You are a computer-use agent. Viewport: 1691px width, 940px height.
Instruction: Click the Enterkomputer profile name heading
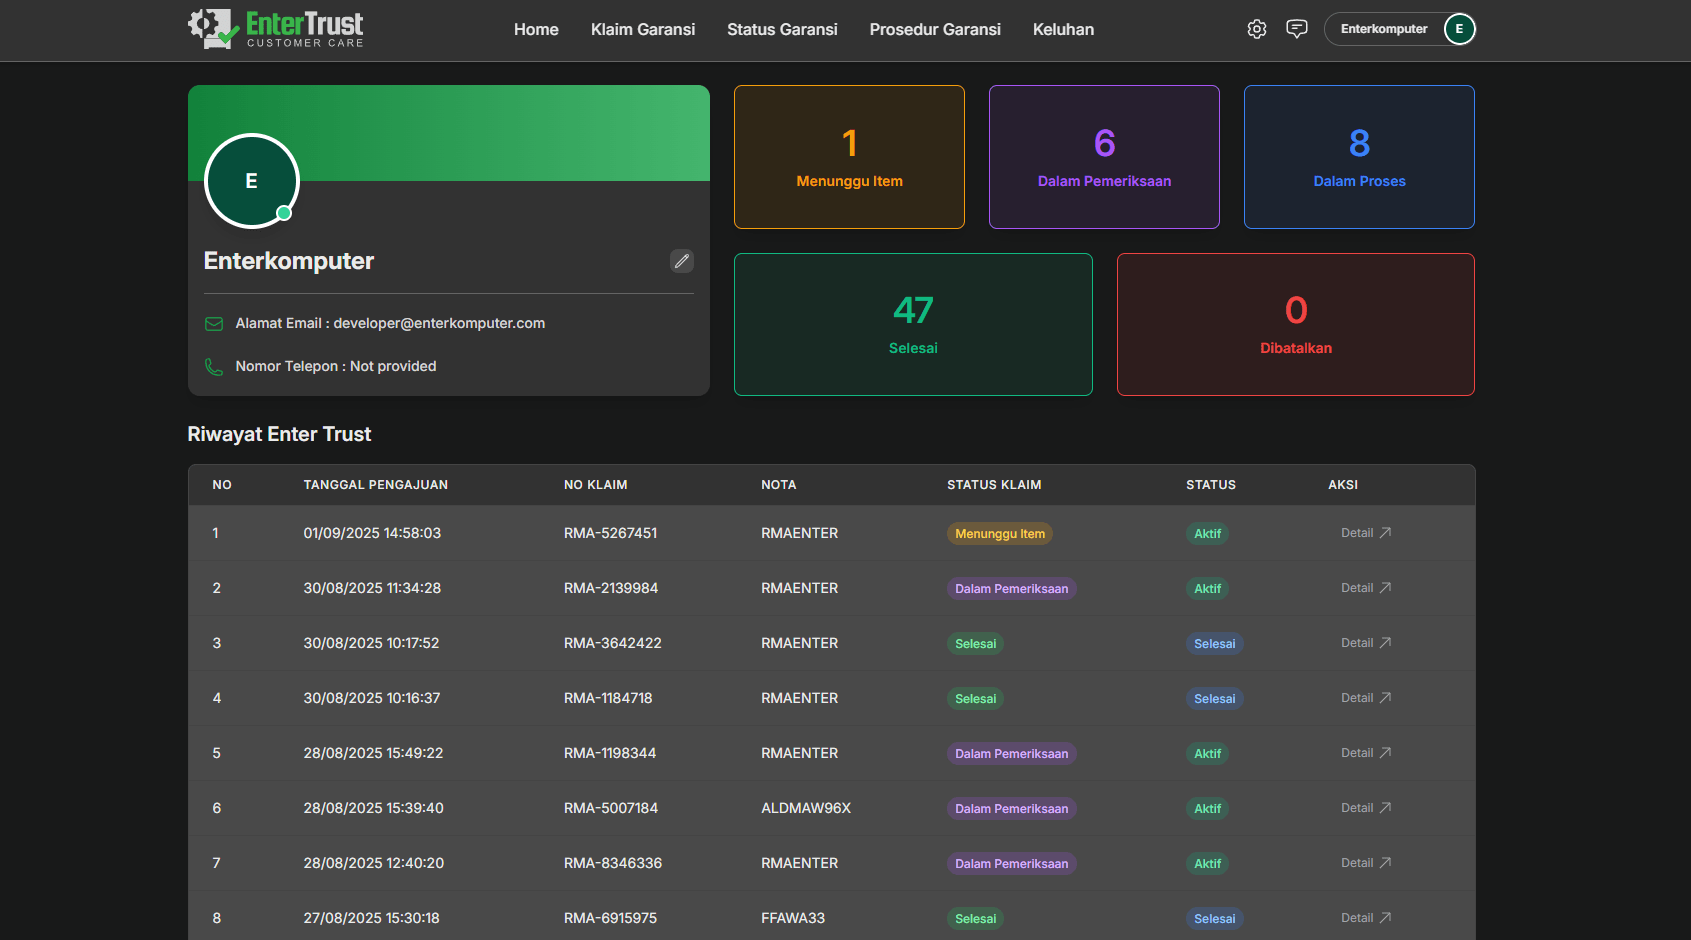point(289,261)
